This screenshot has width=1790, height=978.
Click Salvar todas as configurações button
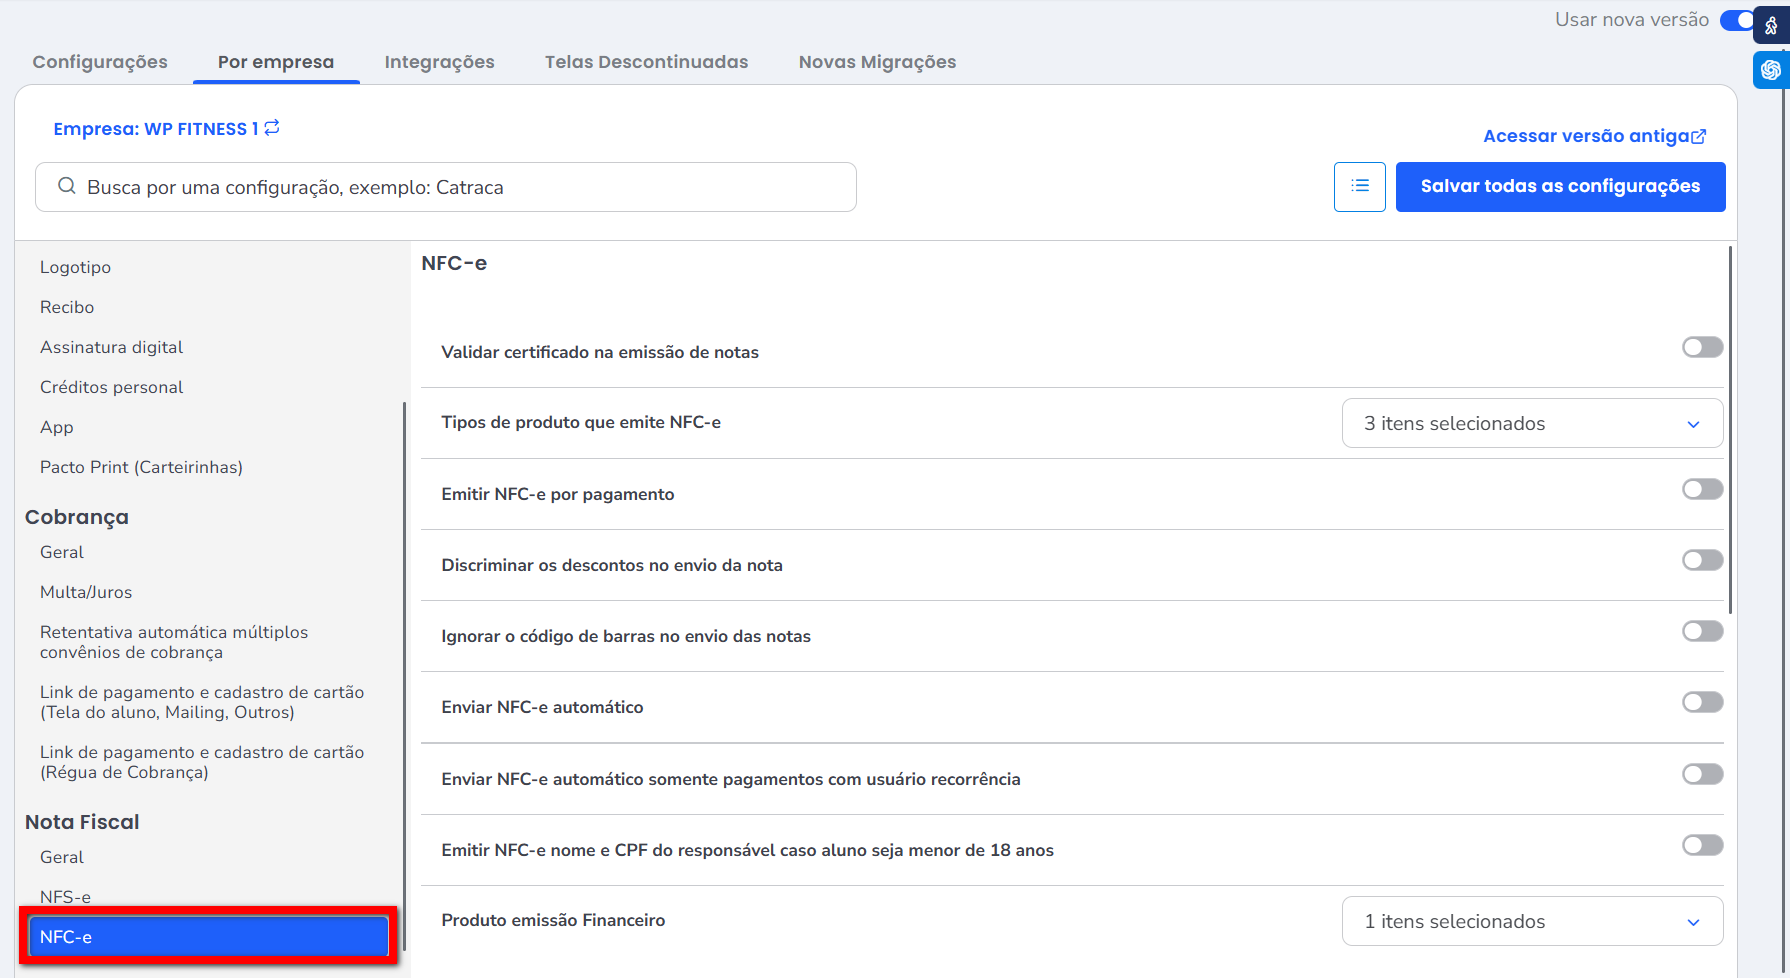coord(1560,187)
